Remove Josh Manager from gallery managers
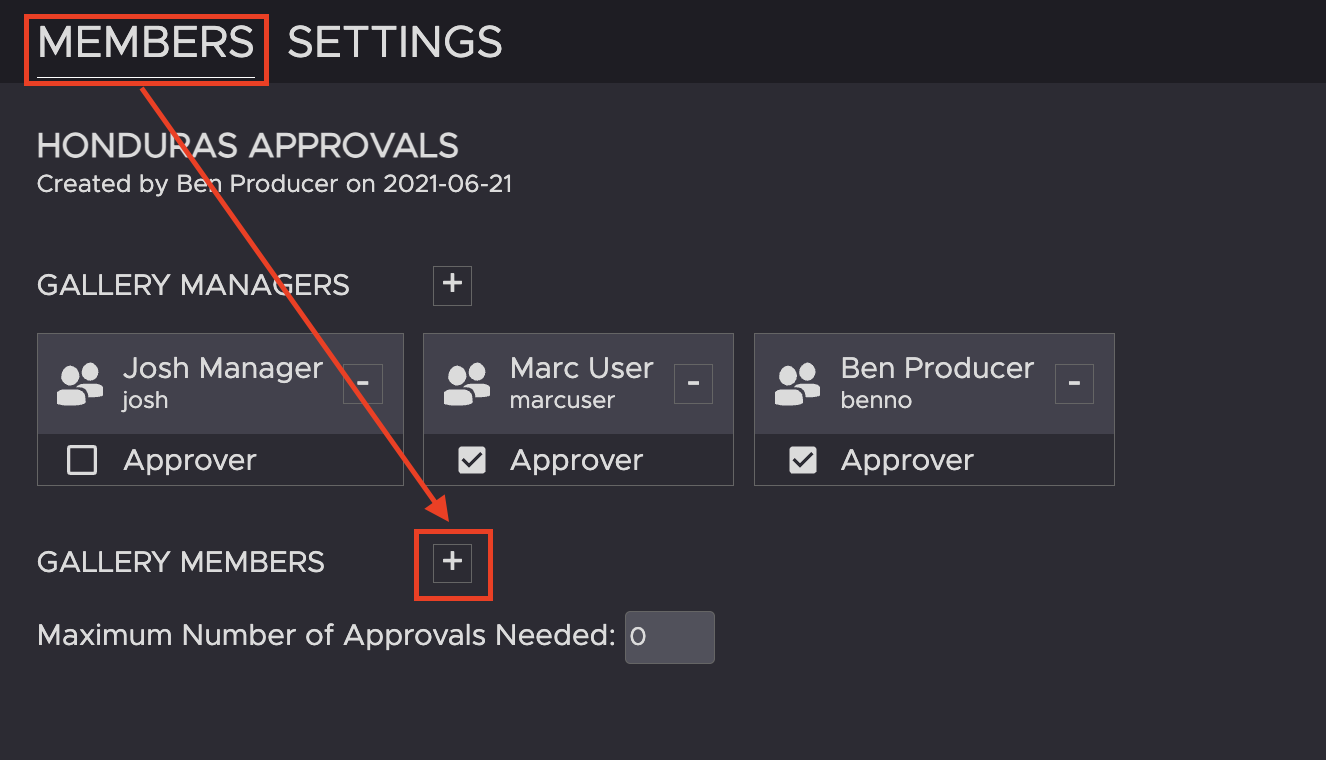 tap(363, 384)
